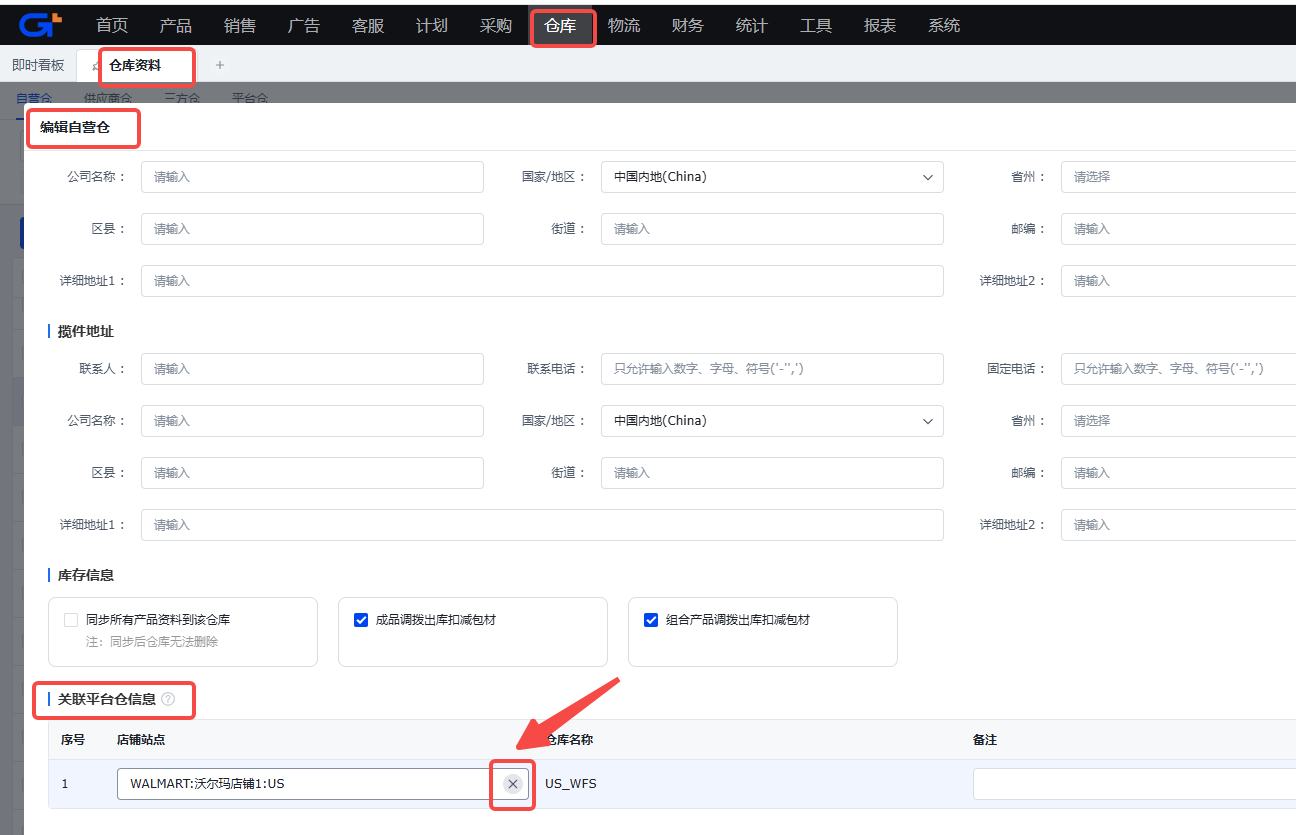This screenshot has width=1296, height=835.
Task: Clear the WALMART store site selection
Action: point(513,784)
